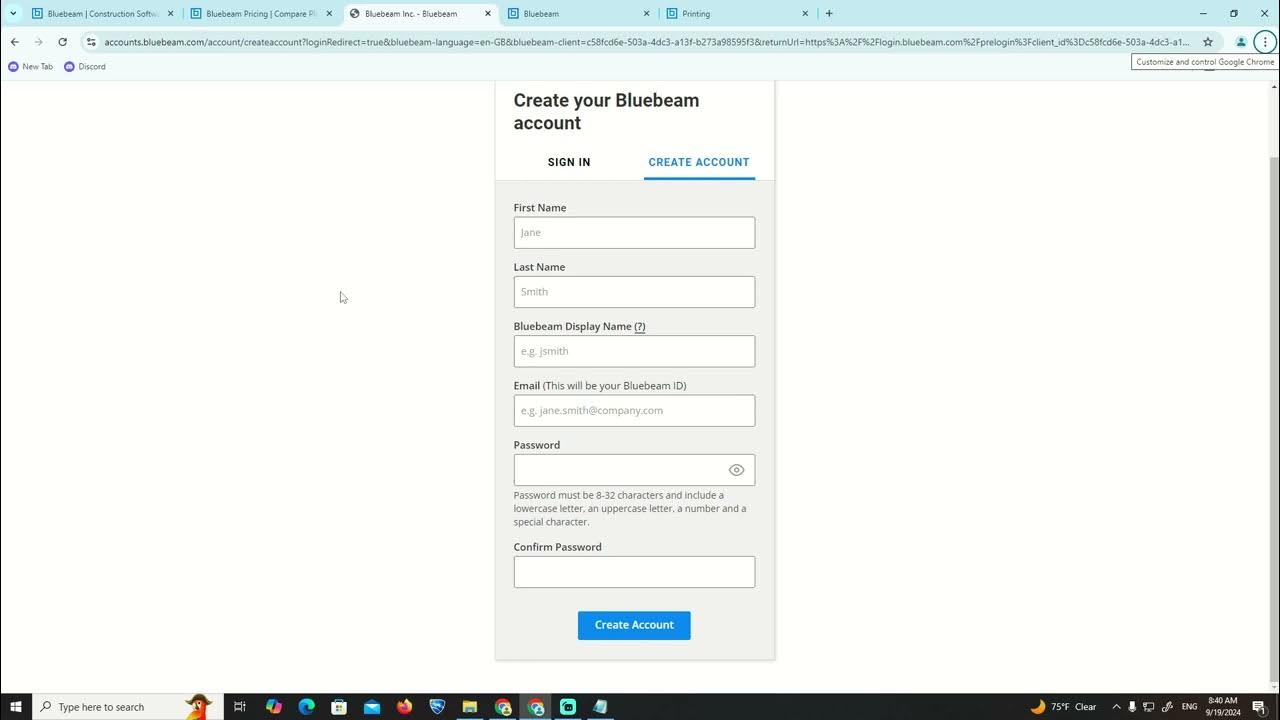
Task: Open the notepad-style app in taskbar
Action: coord(600,707)
